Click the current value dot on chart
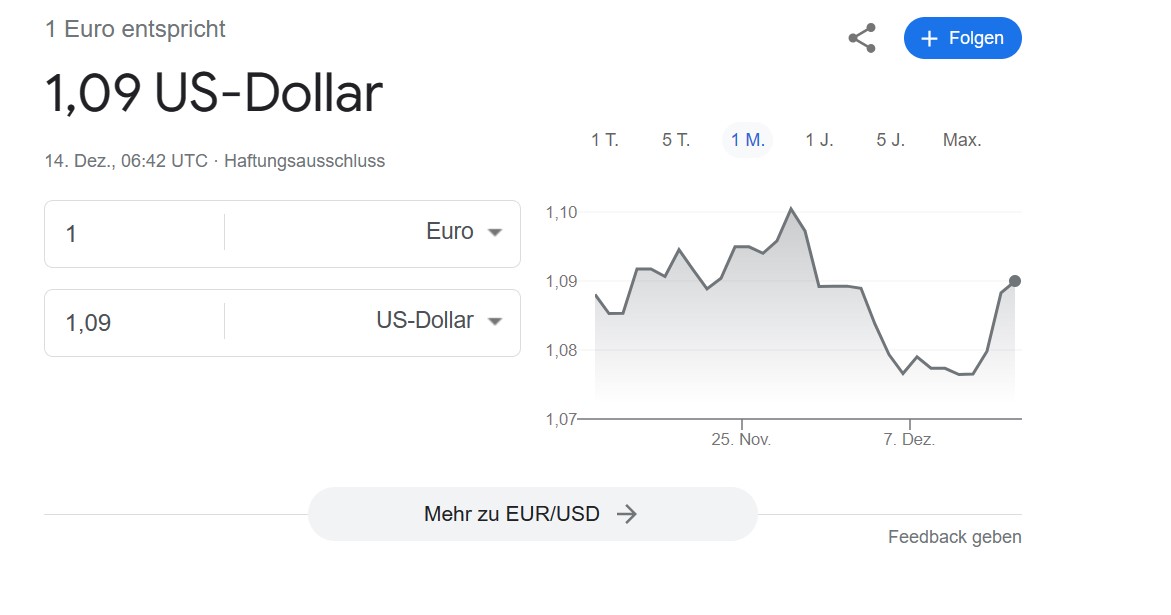Image resolution: width=1171 pixels, height=615 pixels. point(1014,281)
